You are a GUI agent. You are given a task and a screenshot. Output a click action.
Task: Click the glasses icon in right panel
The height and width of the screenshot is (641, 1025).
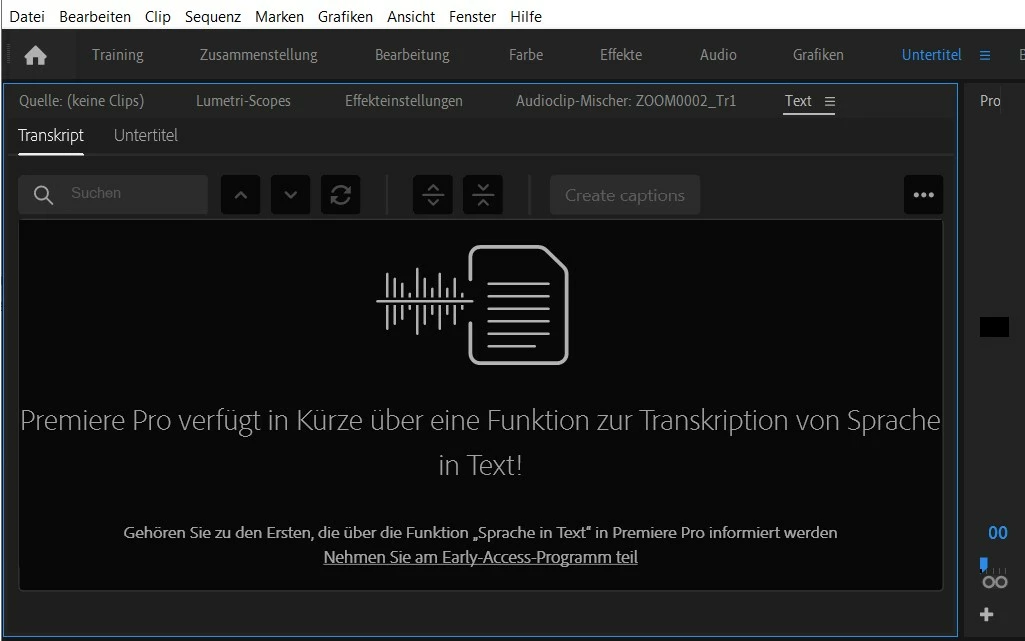coord(995,582)
